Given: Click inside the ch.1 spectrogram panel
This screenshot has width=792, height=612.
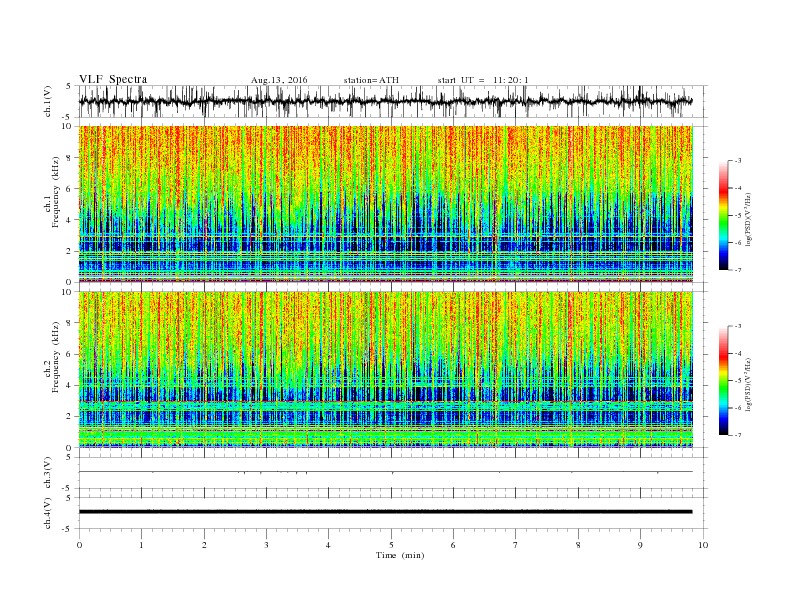Looking at the screenshot, I should 386,203.
